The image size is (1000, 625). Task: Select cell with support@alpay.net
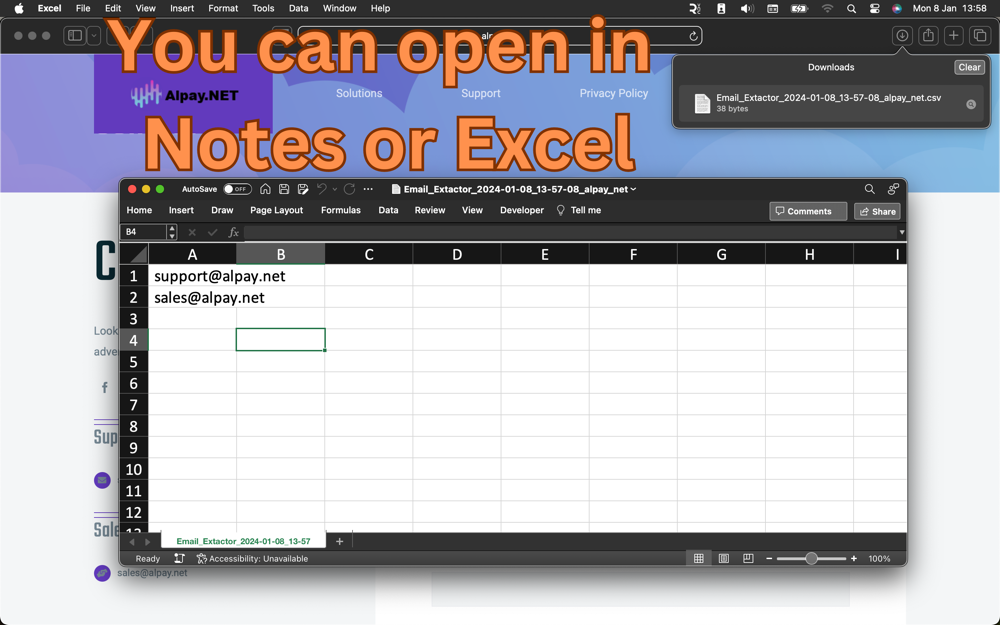pos(192,276)
